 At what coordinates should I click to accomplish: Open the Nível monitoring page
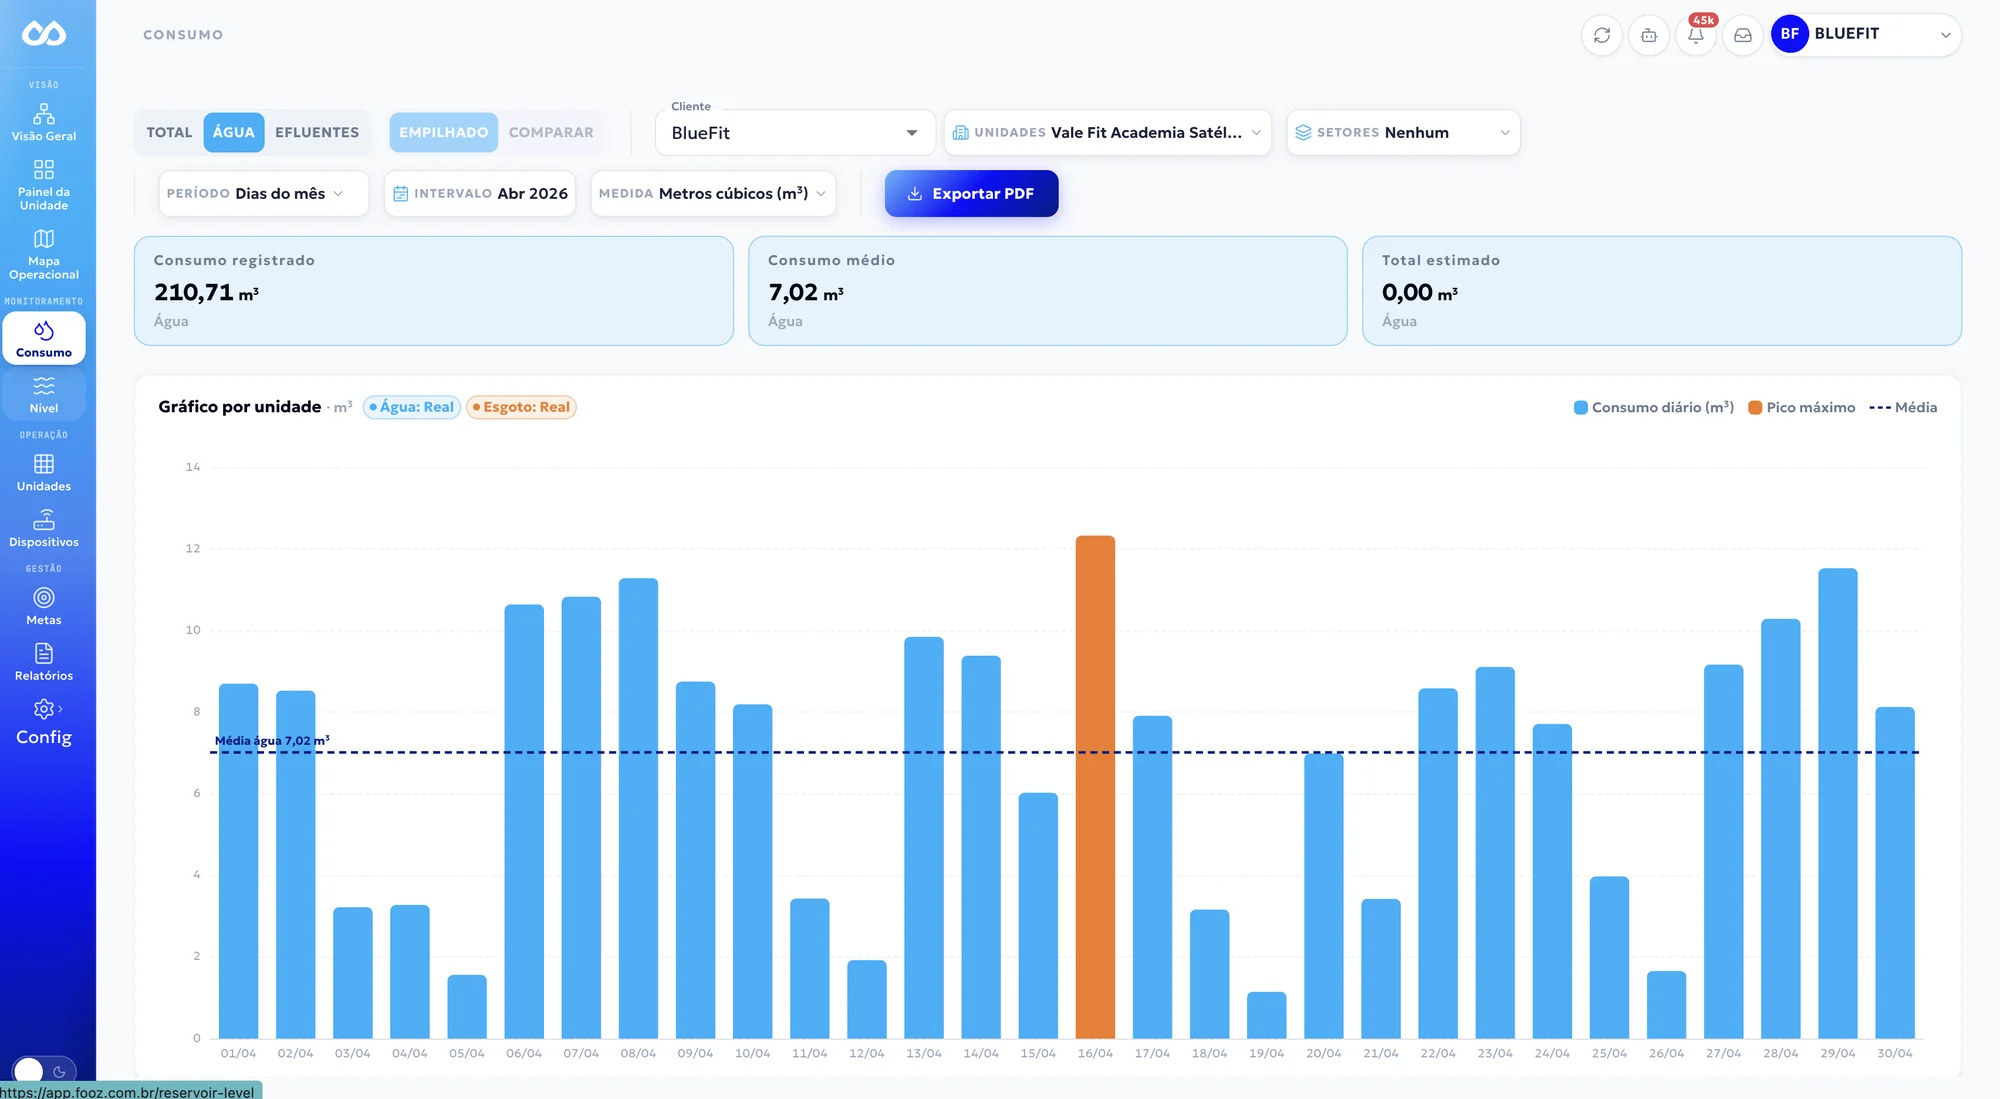pos(44,394)
